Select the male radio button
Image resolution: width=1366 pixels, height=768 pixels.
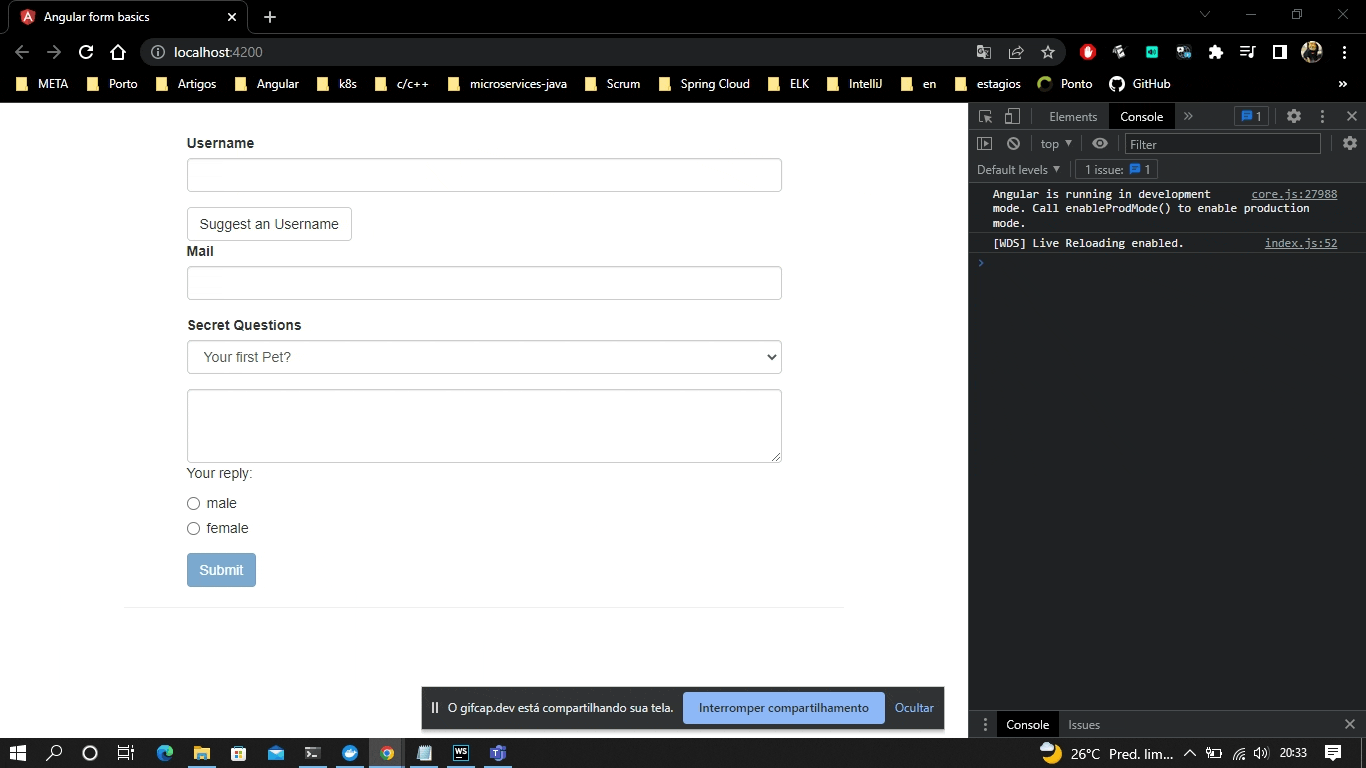pos(193,503)
